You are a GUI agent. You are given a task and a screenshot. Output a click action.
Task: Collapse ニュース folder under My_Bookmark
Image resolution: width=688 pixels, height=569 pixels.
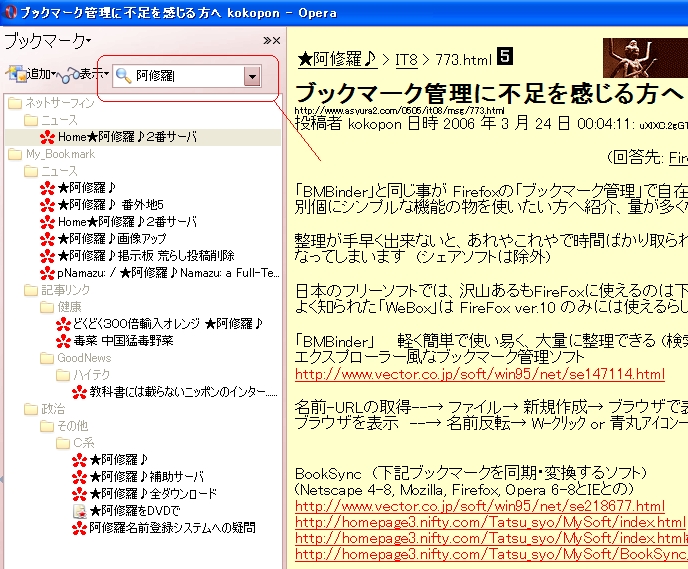[31, 171]
